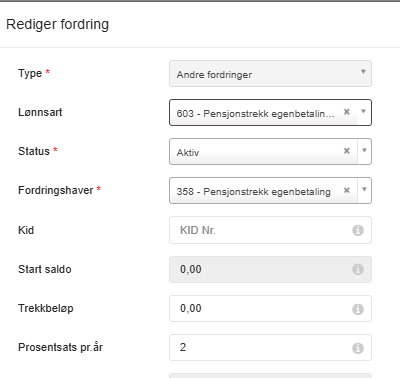Open the 603 - Pensjonstrekk egenbetaling combo
400x378 pixels.
[x=270, y=112]
